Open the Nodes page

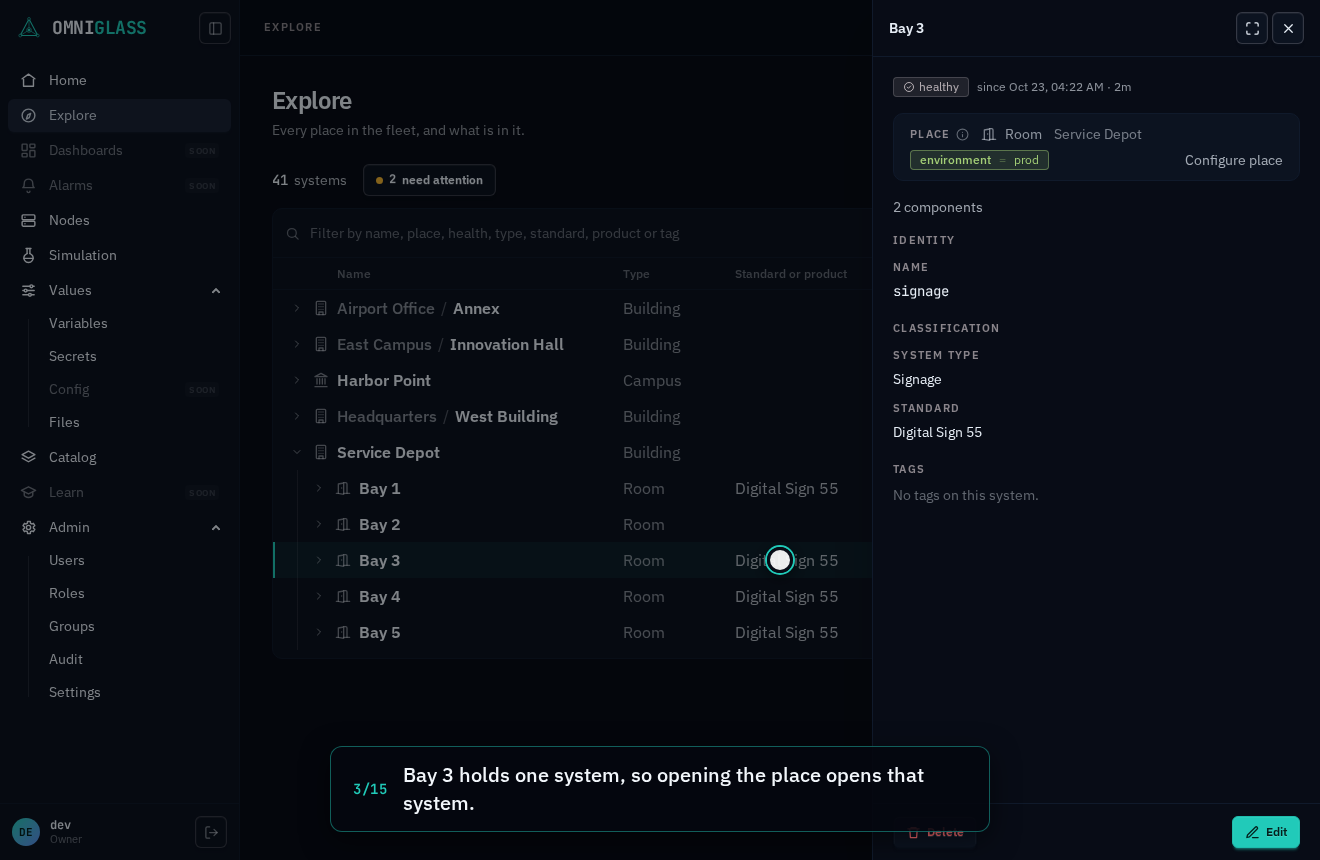click(x=120, y=220)
